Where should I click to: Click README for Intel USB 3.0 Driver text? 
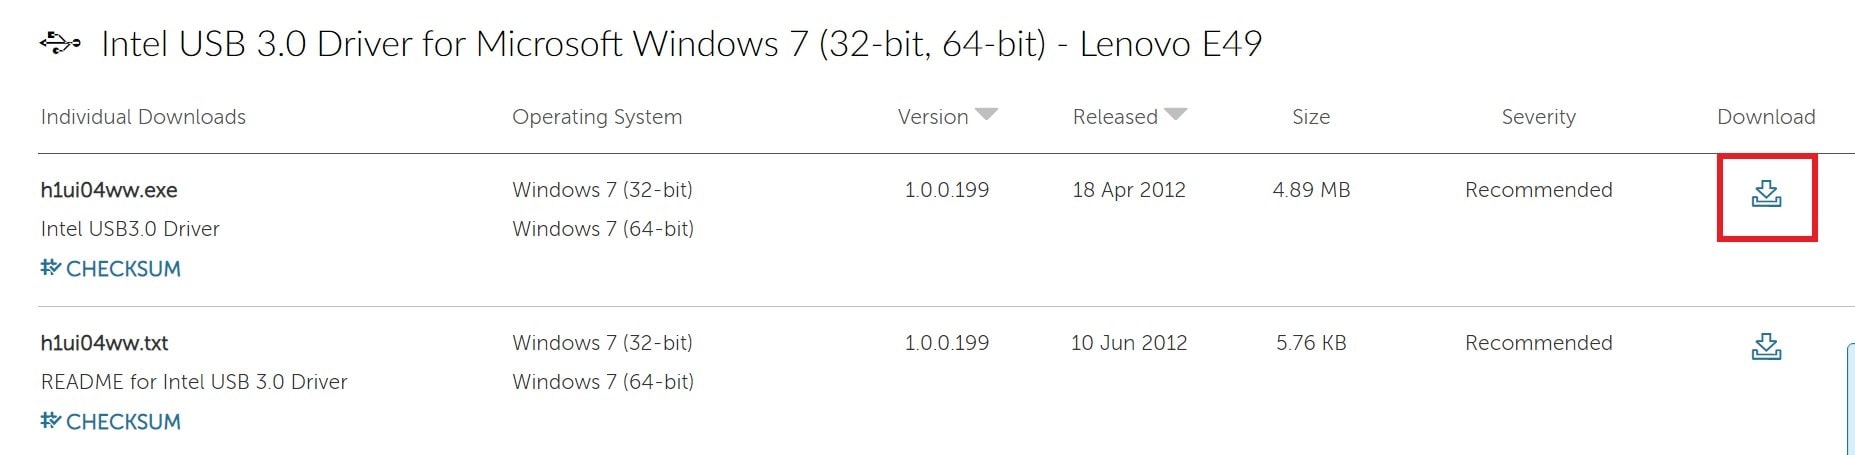click(194, 382)
